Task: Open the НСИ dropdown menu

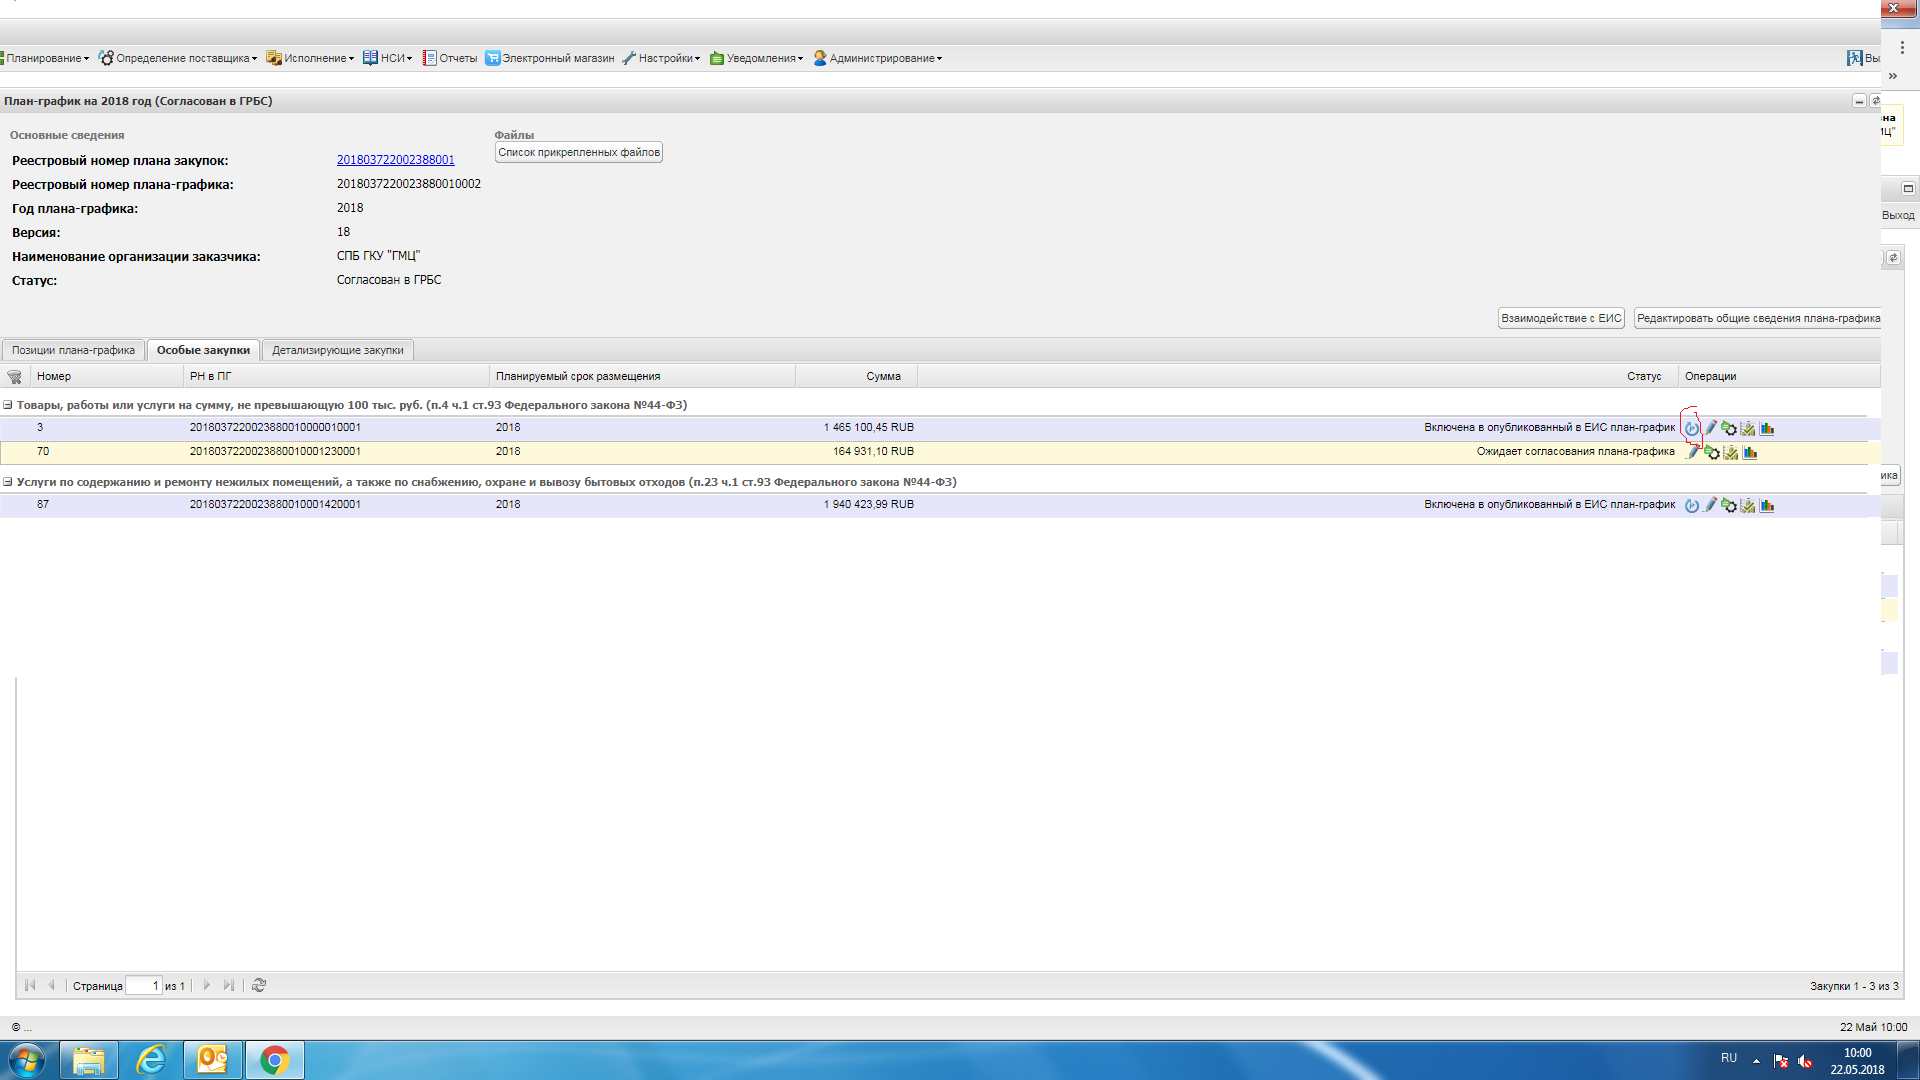Action: [388, 58]
